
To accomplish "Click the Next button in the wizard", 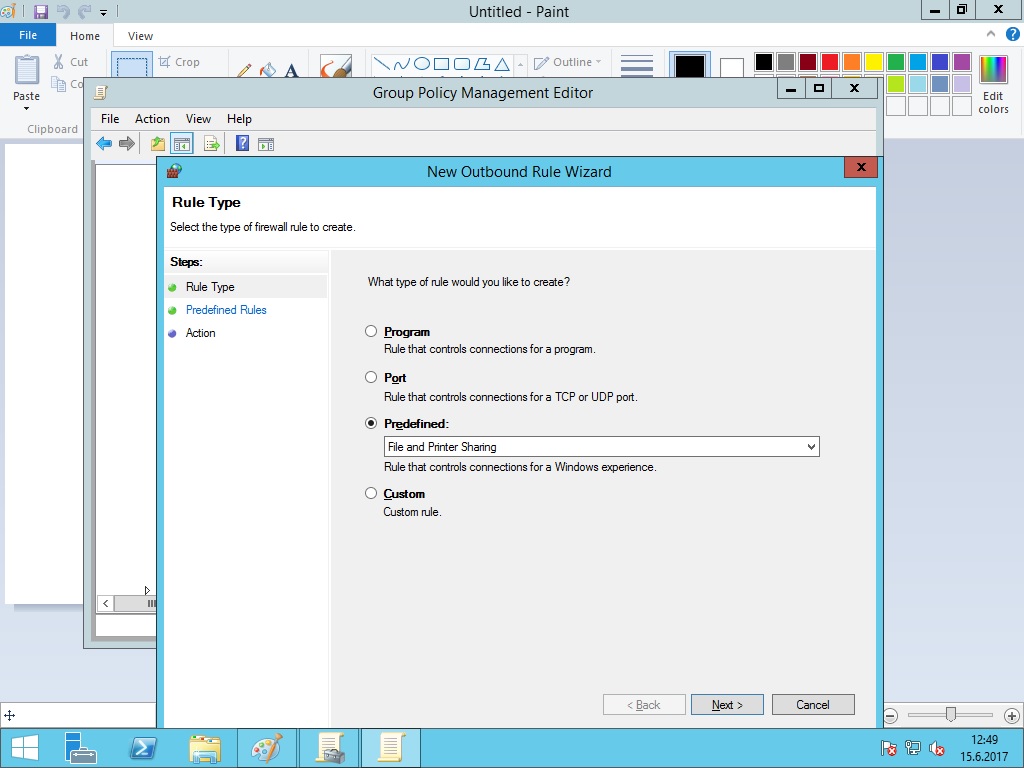I will point(727,705).
